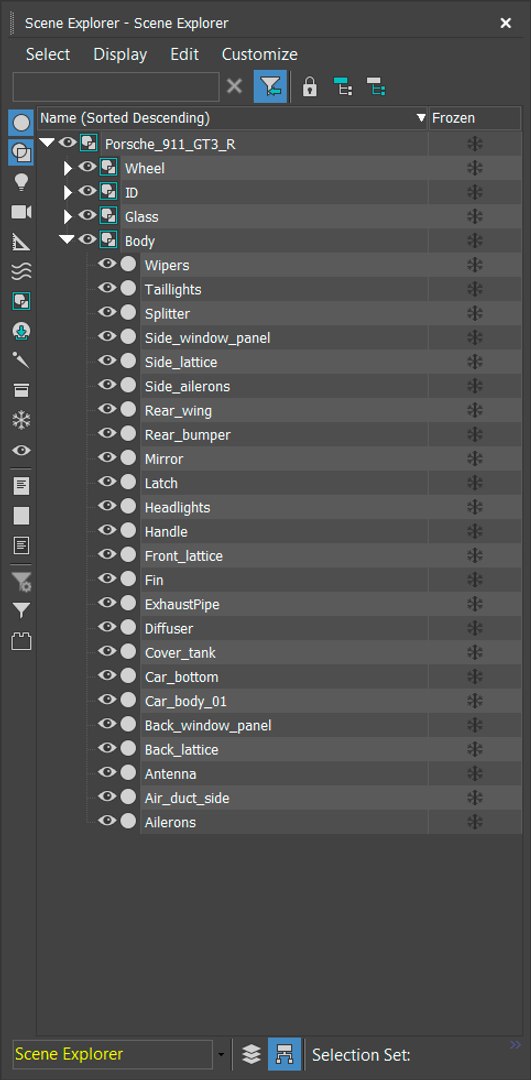Viewport: 531px width, 1080px height.
Task: Hide the Antenna object
Action: pyautogui.click(x=106, y=773)
